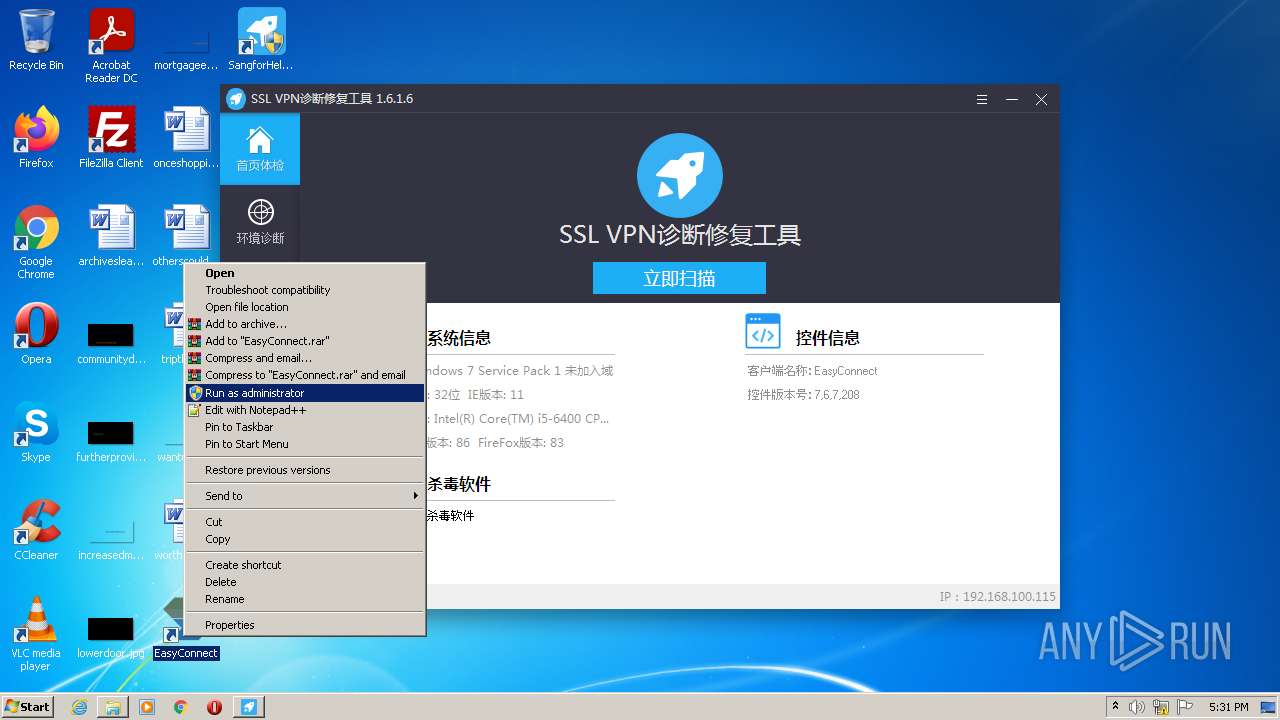
Task: Open the volume tray icon
Action: [1137, 707]
